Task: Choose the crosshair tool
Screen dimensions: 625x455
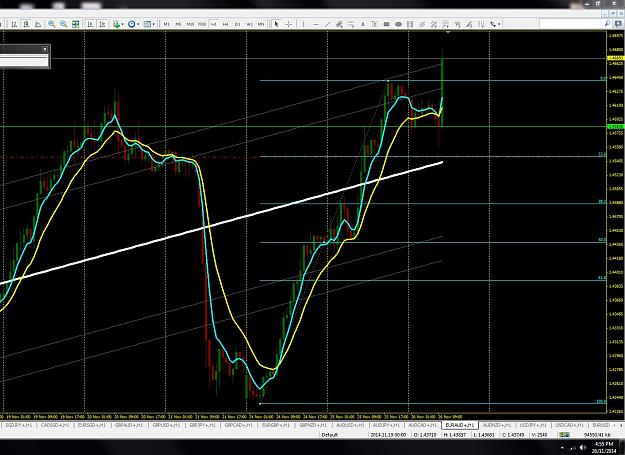Action: [x=289, y=24]
